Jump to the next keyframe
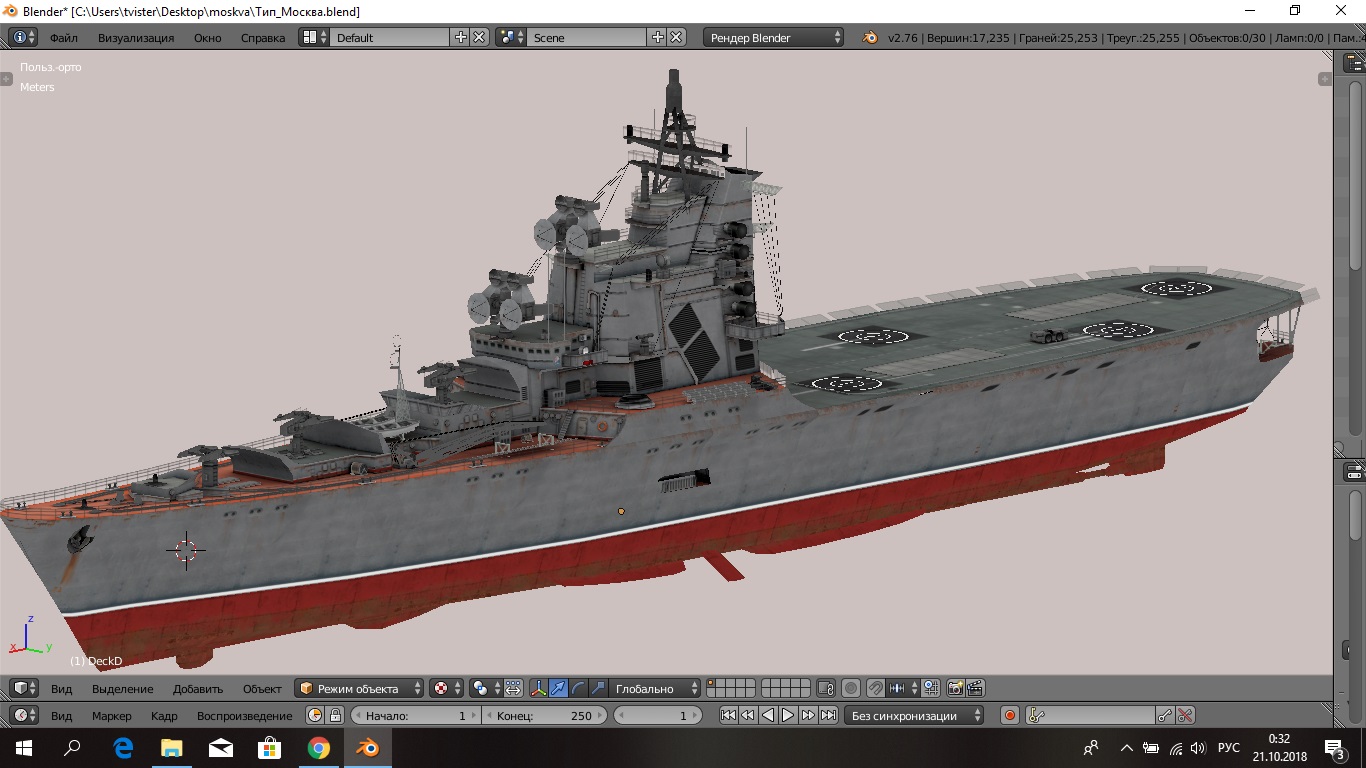 click(x=808, y=716)
